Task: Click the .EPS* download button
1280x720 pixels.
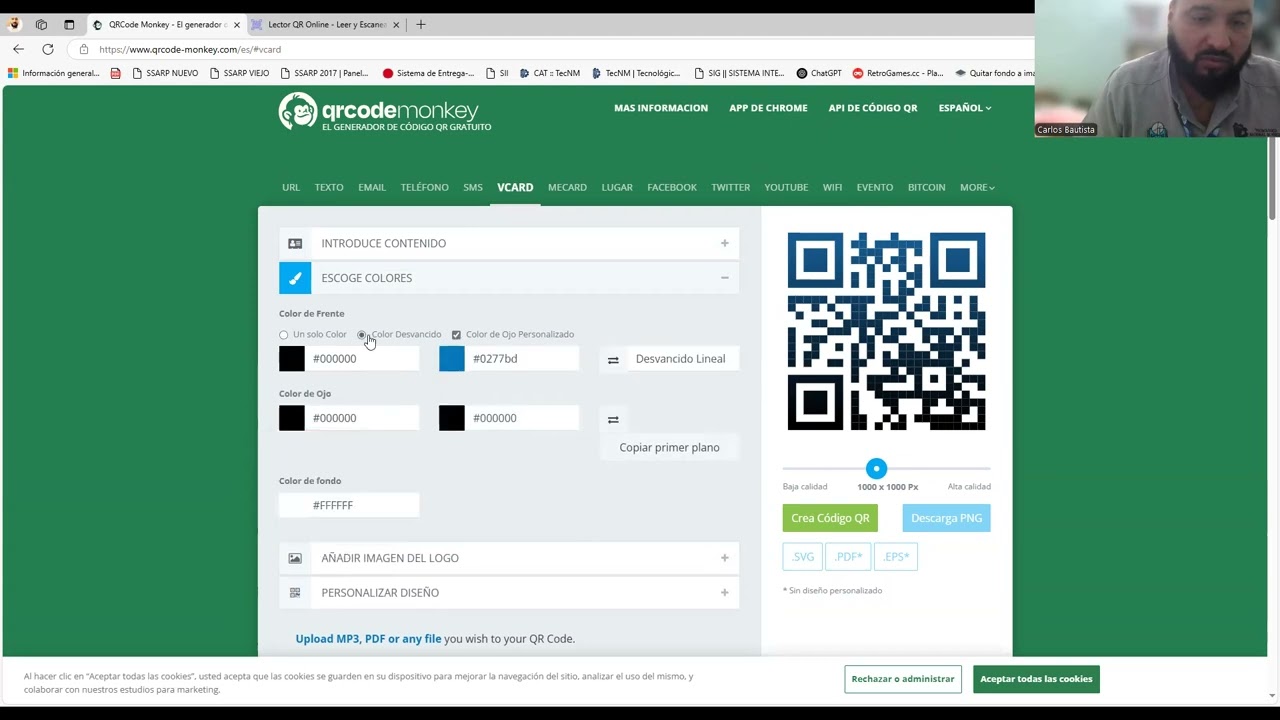Action: (896, 557)
